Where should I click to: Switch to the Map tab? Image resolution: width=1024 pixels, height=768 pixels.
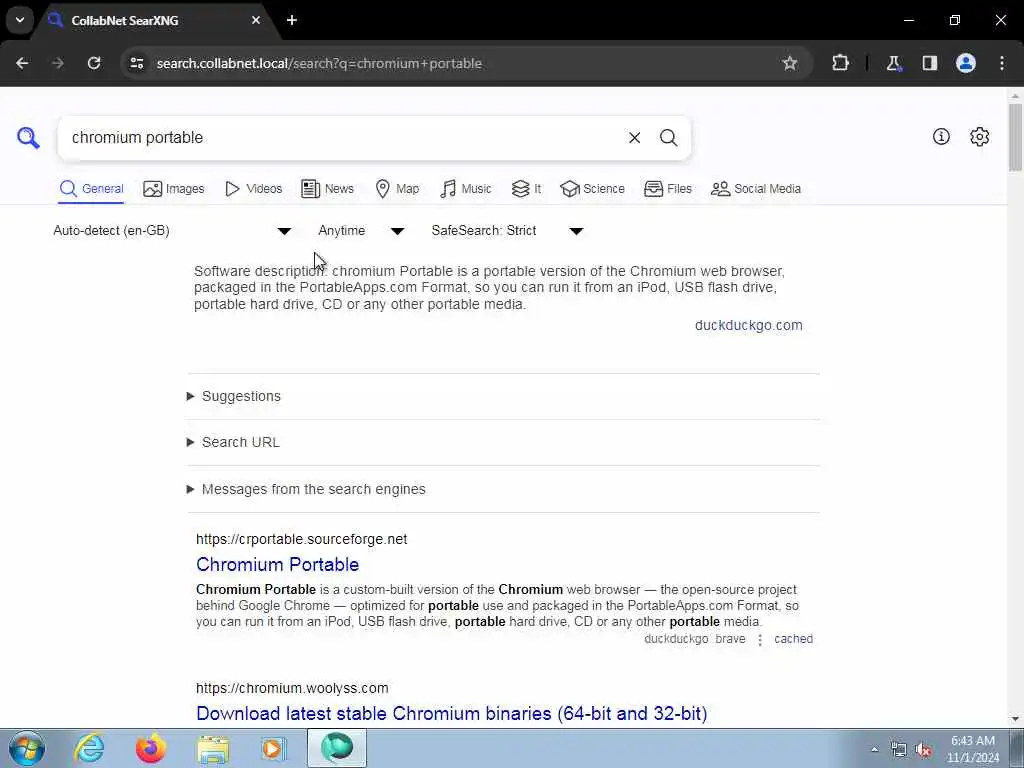(x=397, y=189)
